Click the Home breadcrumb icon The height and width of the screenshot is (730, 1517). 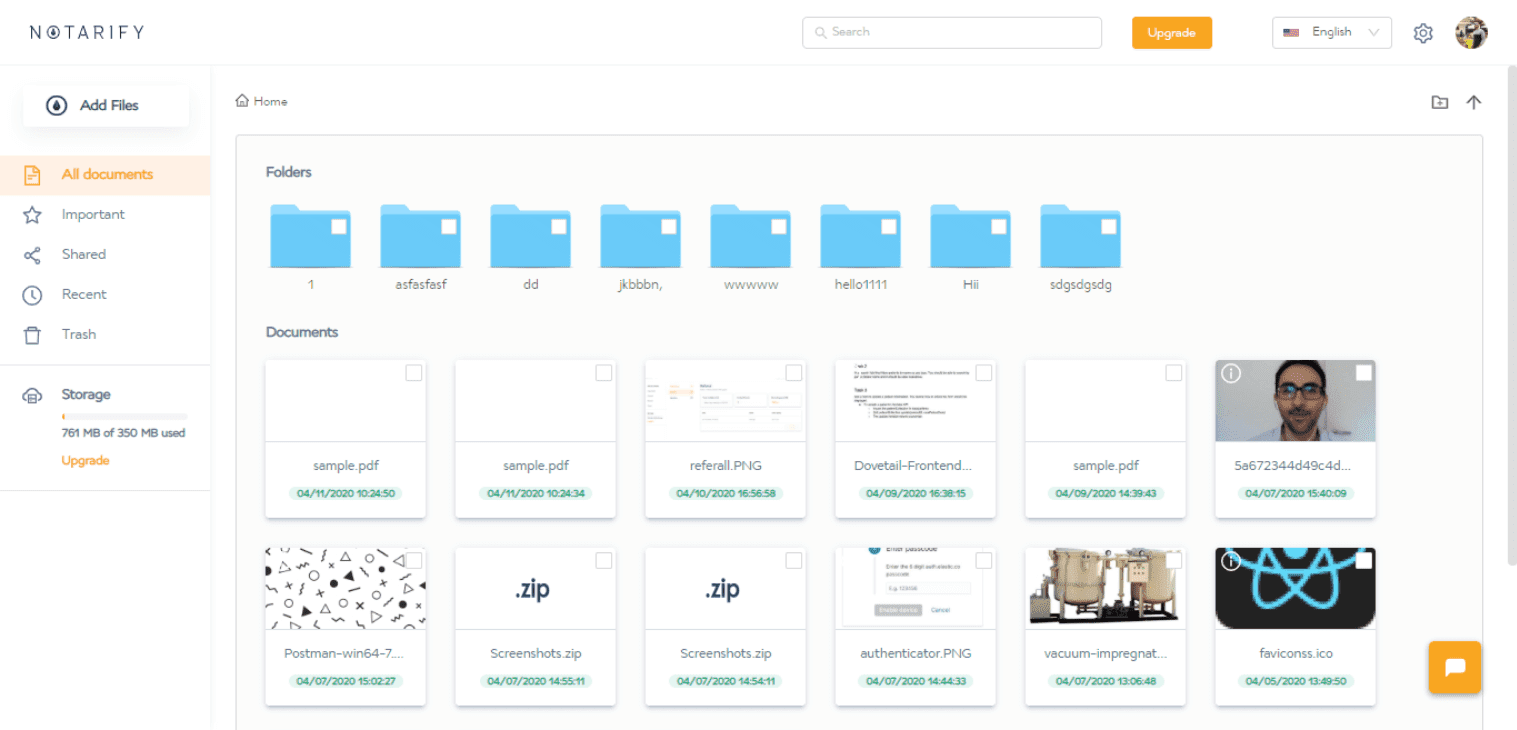[242, 101]
